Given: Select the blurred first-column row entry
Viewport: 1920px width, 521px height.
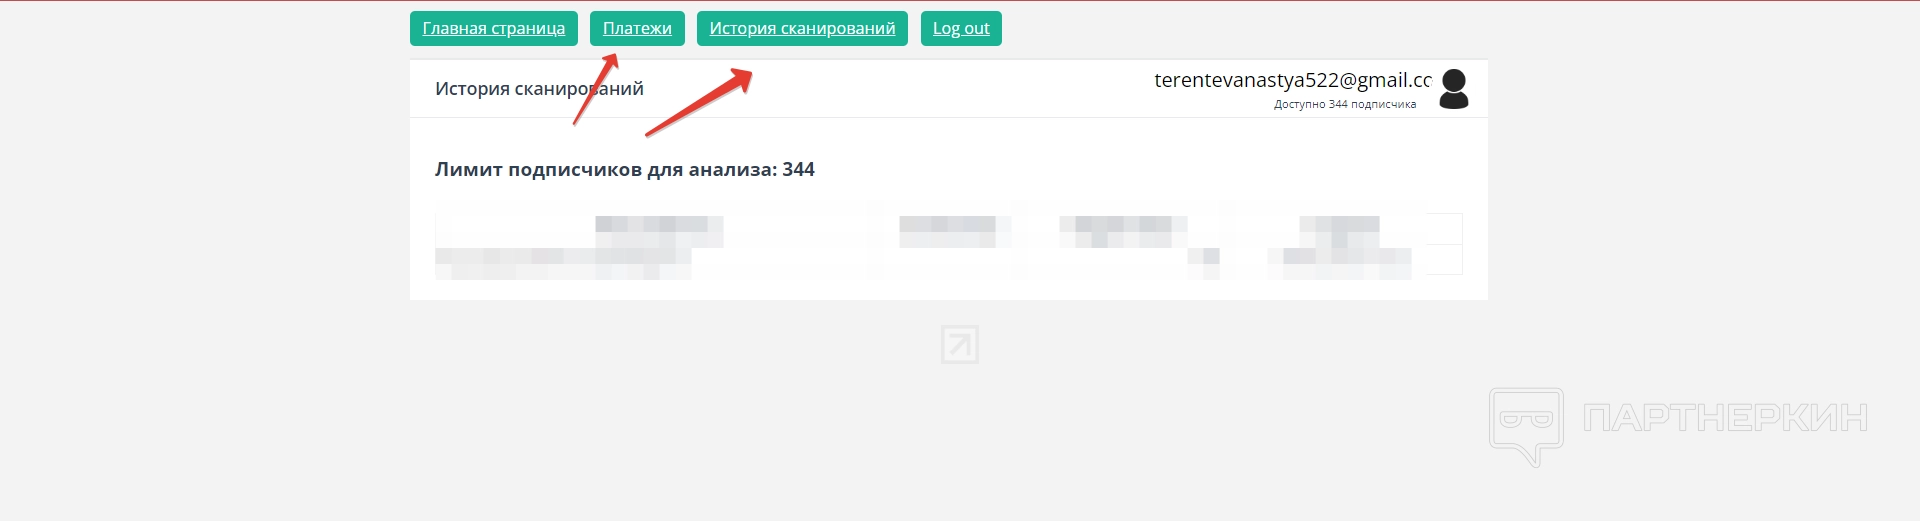Looking at the screenshot, I should click(563, 262).
